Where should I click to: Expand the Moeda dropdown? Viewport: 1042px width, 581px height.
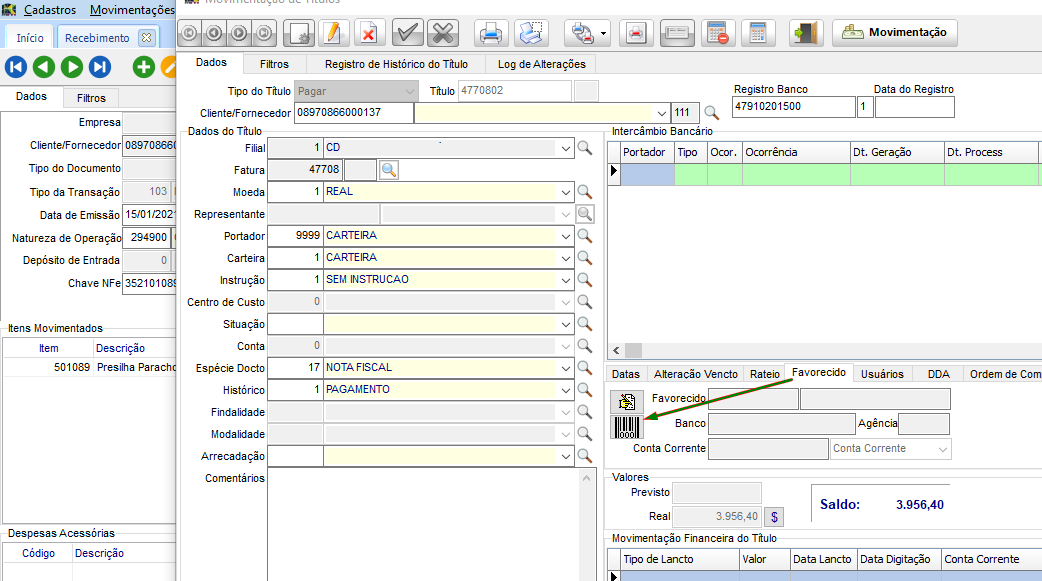(566, 191)
